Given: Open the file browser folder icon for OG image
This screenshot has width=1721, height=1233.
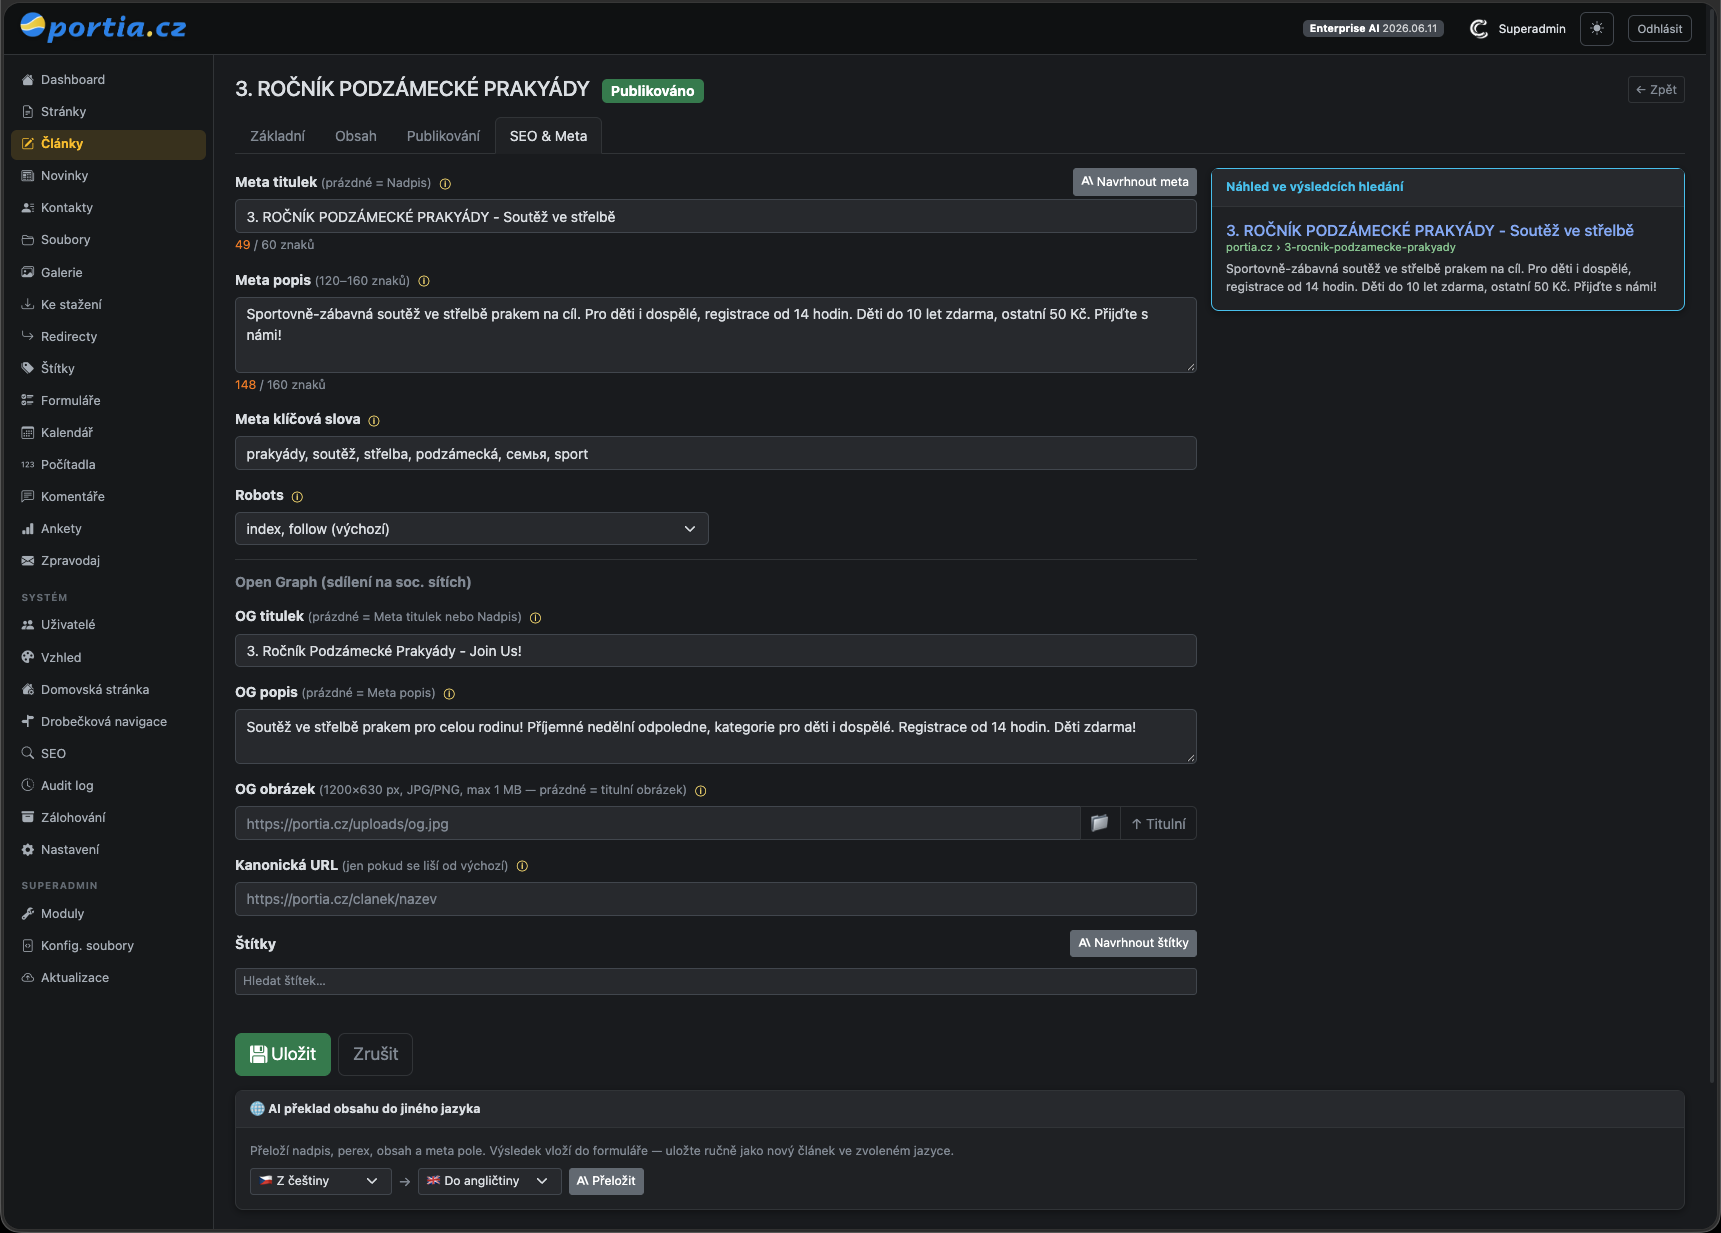Looking at the screenshot, I should (1100, 824).
